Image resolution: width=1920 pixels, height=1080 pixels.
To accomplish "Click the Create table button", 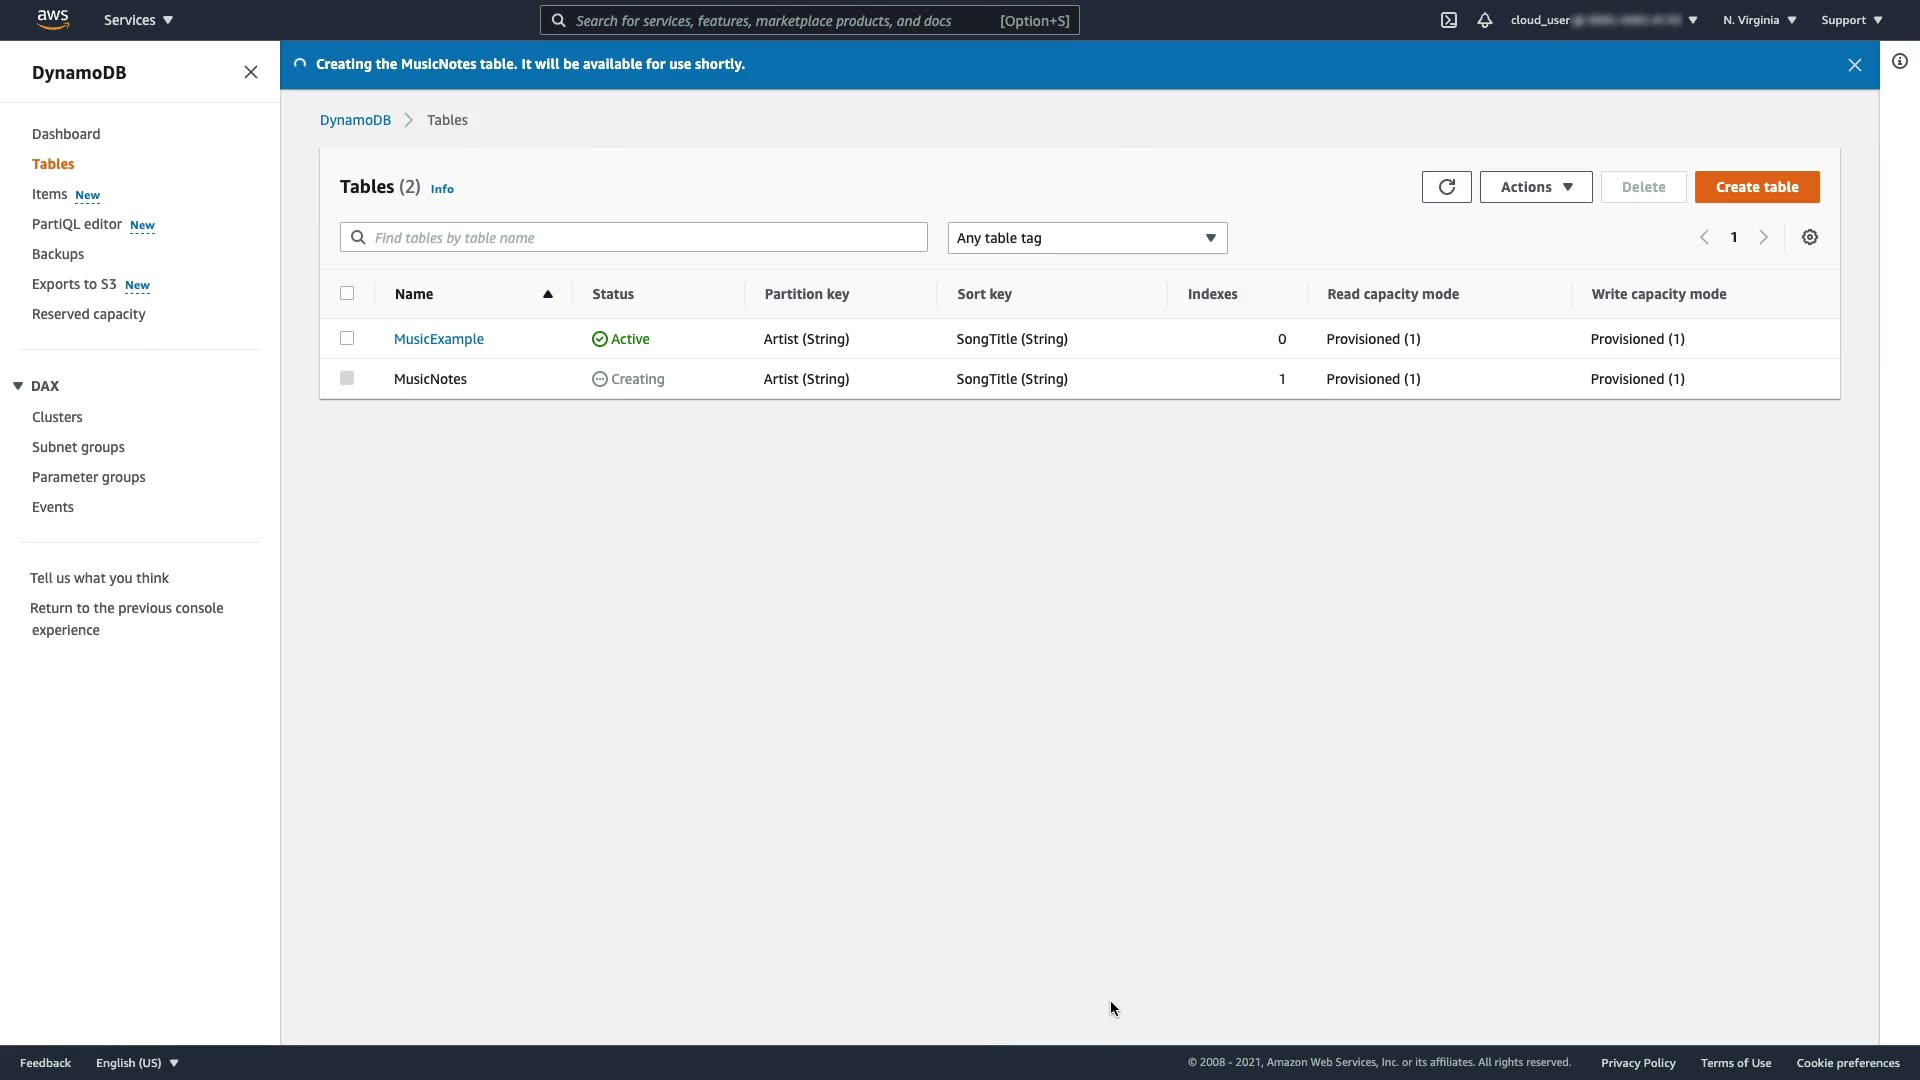I will [x=1757, y=187].
